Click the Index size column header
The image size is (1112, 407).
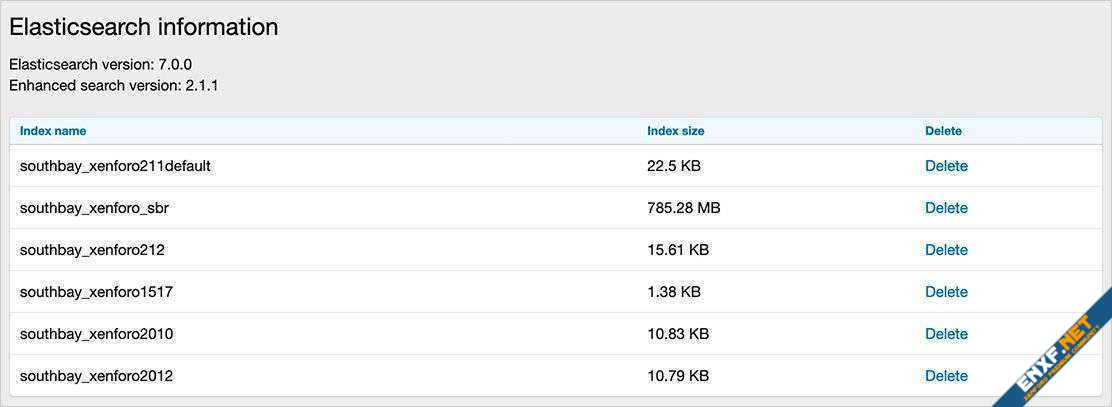(x=675, y=131)
